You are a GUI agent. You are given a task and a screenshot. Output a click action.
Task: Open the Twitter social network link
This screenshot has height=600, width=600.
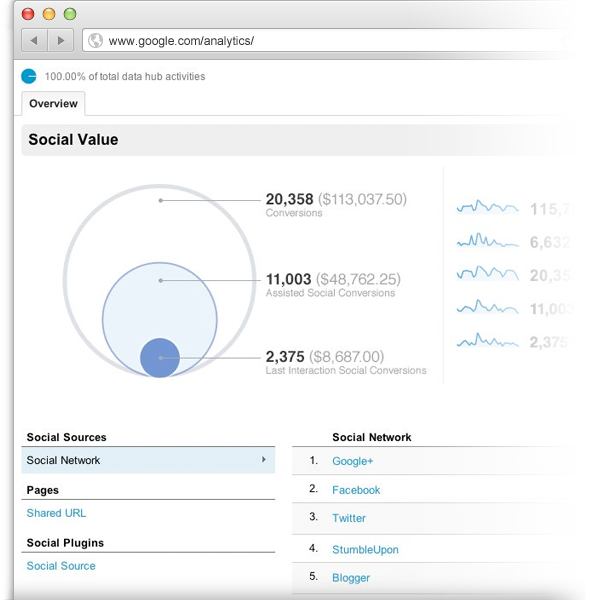[349, 518]
